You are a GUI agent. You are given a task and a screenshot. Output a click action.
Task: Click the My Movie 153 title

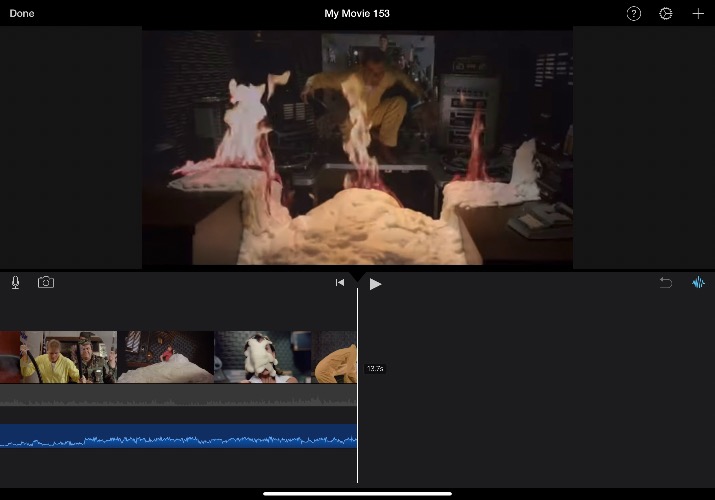click(x=357, y=14)
